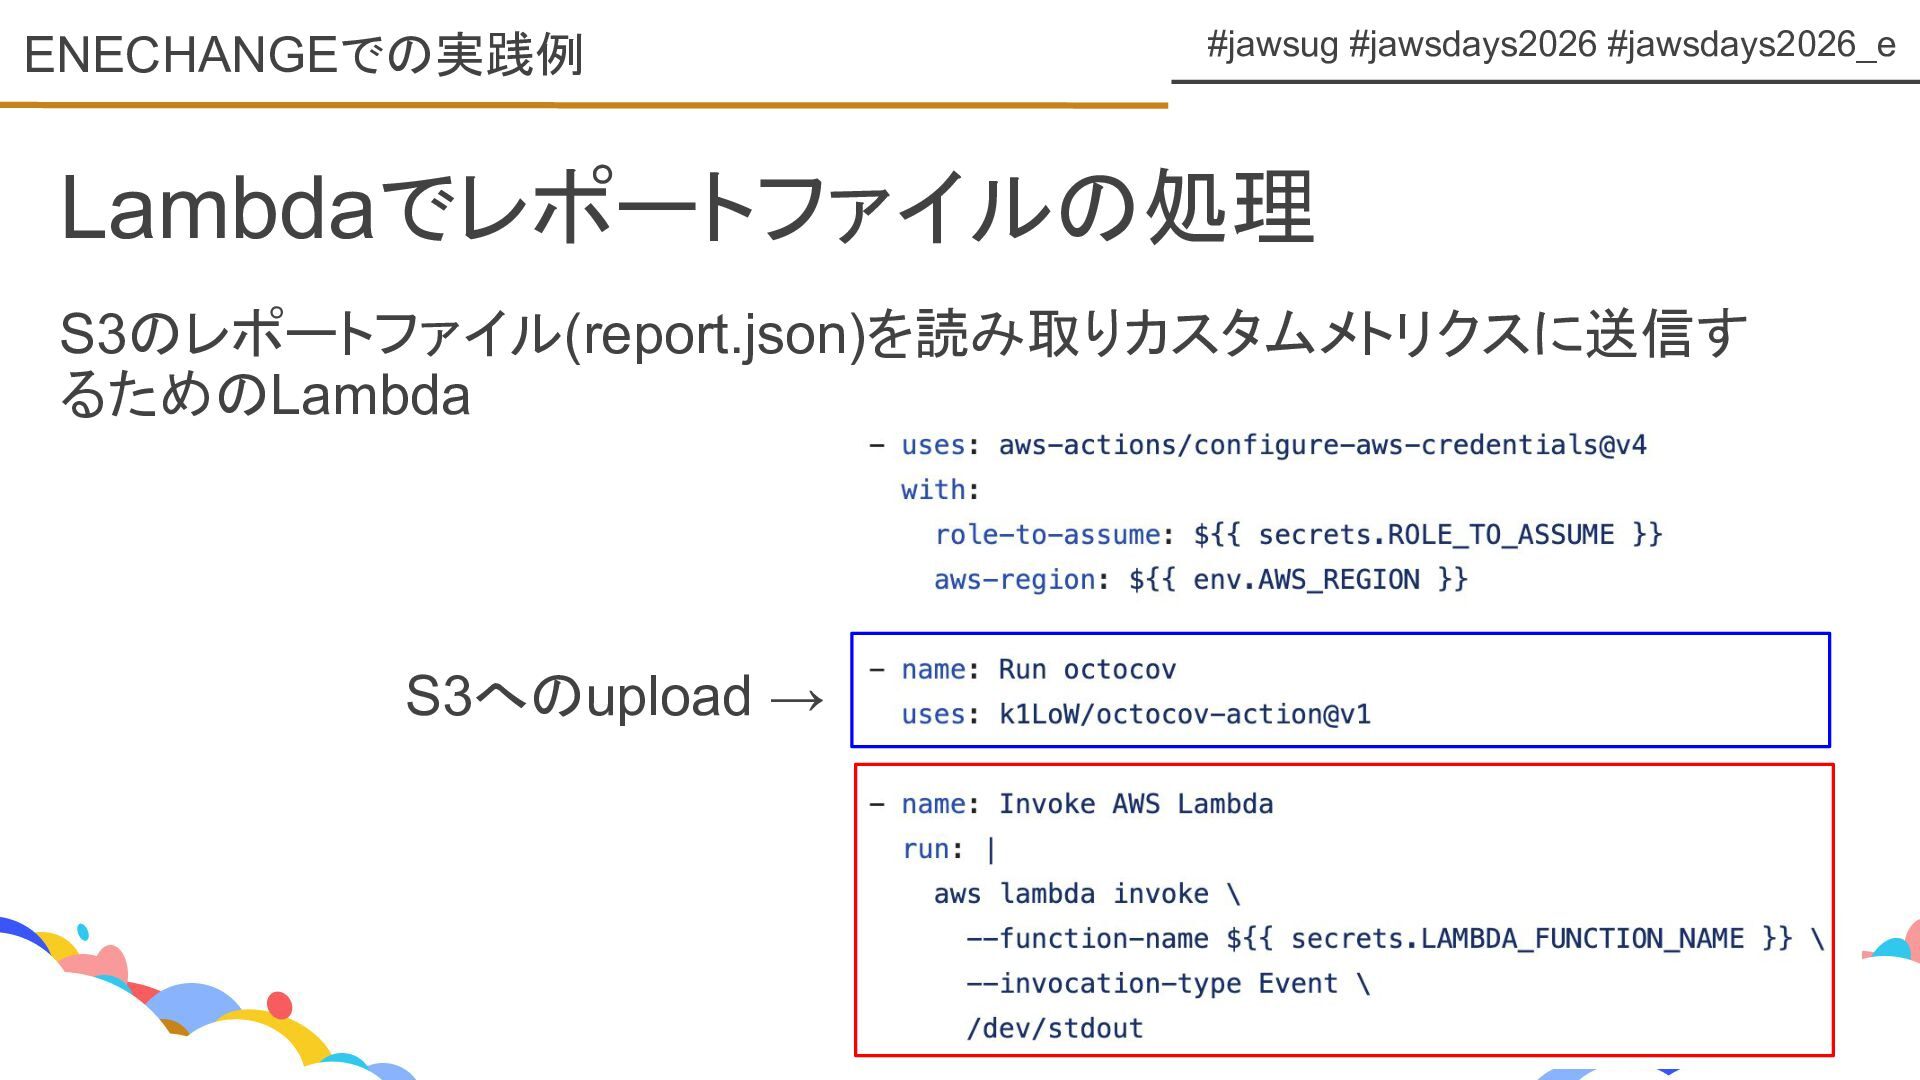Image resolution: width=1920 pixels, height=1080 pixels.
Task: Click the /dev/stdout line
Action: 1054,1028
